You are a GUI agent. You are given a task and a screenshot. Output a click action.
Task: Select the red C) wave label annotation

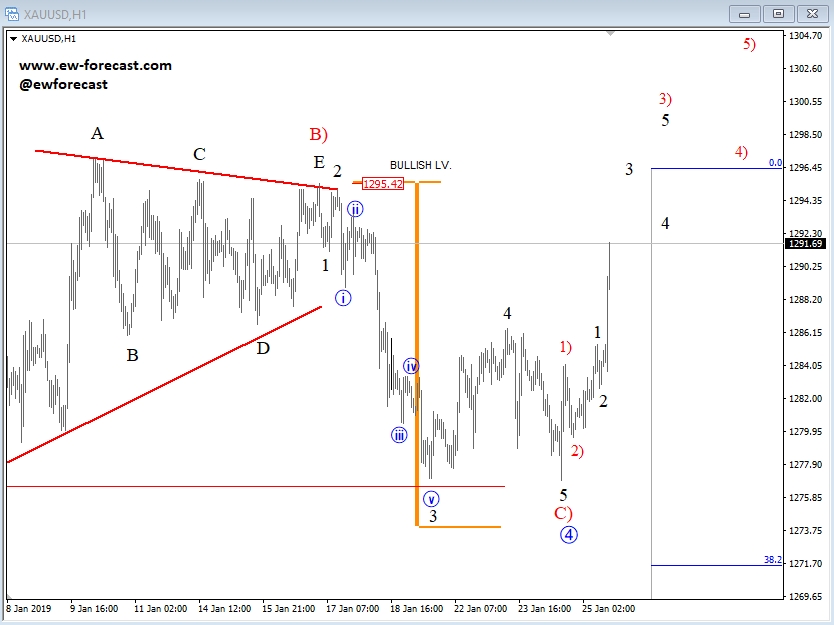[x=565, y=513]
